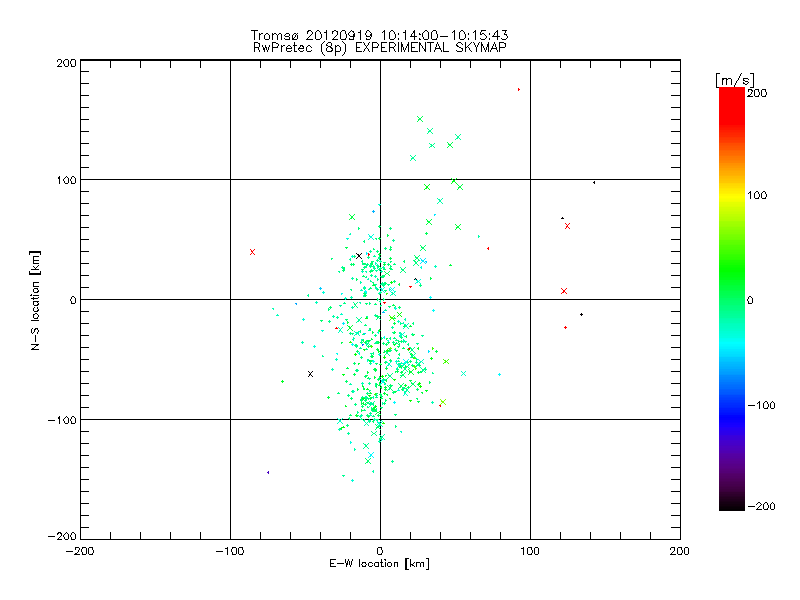Click the x-axis tick label 100
This screenshot has height=600, width=800.
[x=530, y=551]
